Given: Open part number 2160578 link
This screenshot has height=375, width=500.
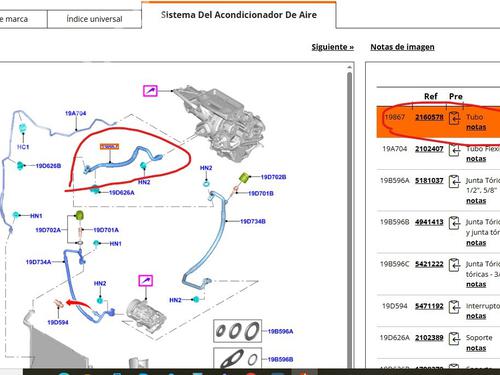Looking at the screenshot, I should pyautogui.click(x=429, y=117).
